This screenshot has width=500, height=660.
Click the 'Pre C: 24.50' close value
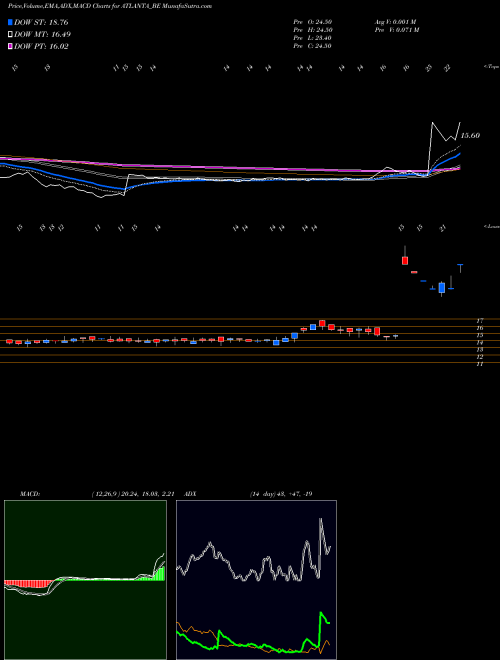tap(312, 46)
